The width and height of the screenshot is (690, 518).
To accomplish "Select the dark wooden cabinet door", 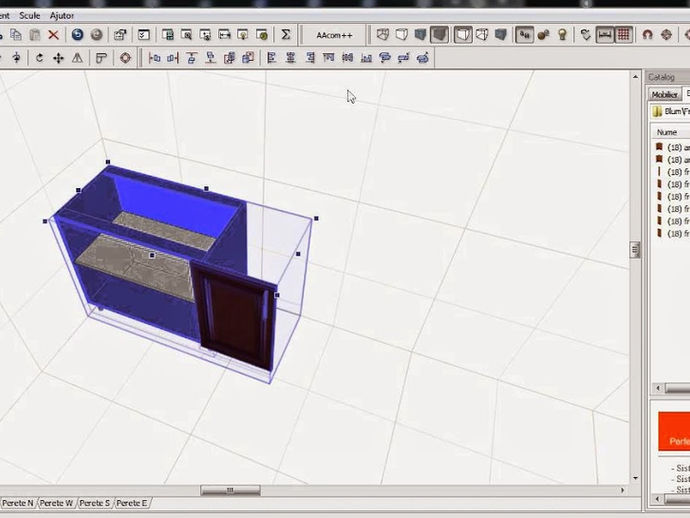I will tap(235, 317).
